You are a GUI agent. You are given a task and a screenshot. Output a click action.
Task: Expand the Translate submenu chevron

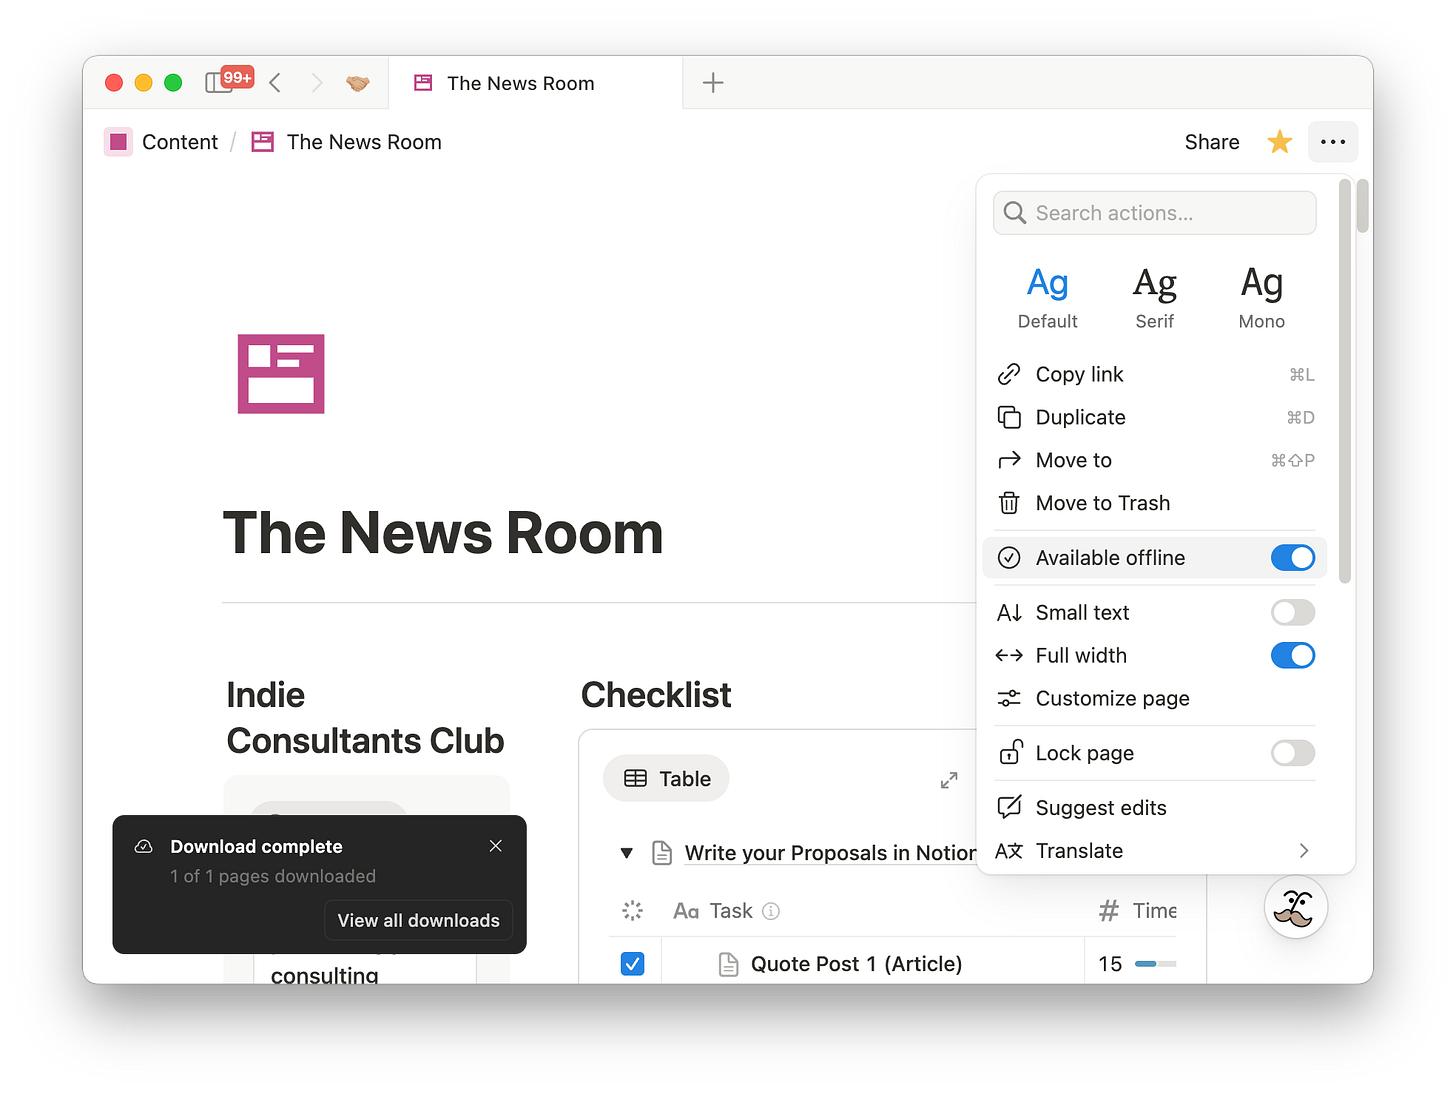tap(1303, 851)
